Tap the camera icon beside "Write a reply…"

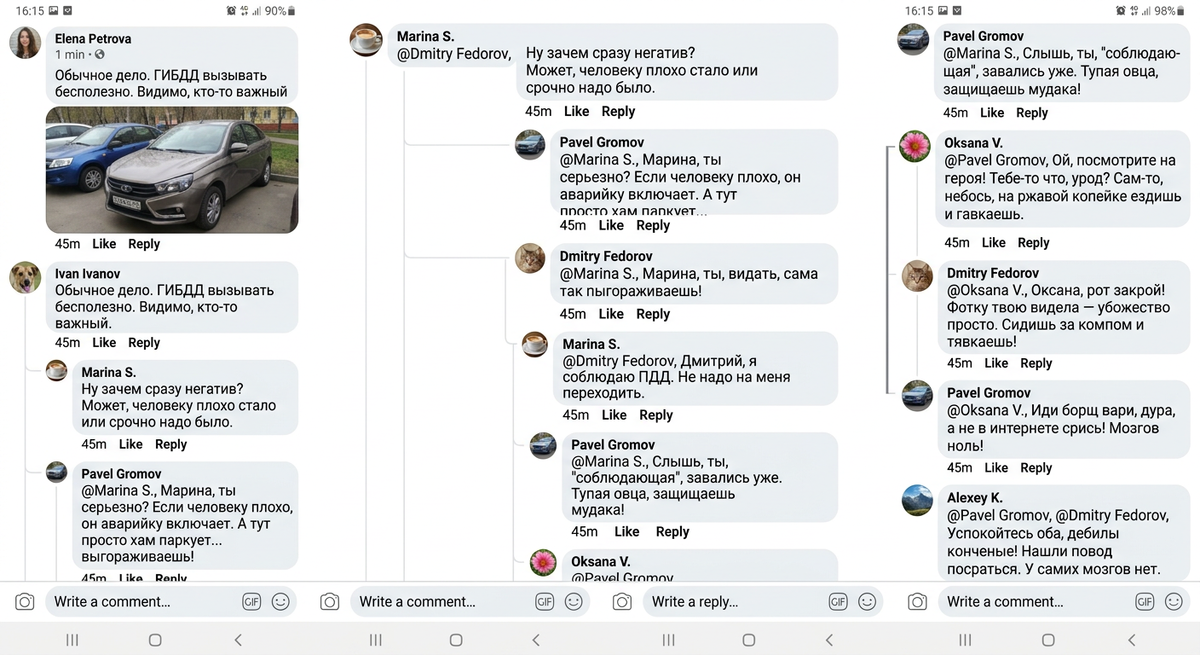click(x=622, y=602)
